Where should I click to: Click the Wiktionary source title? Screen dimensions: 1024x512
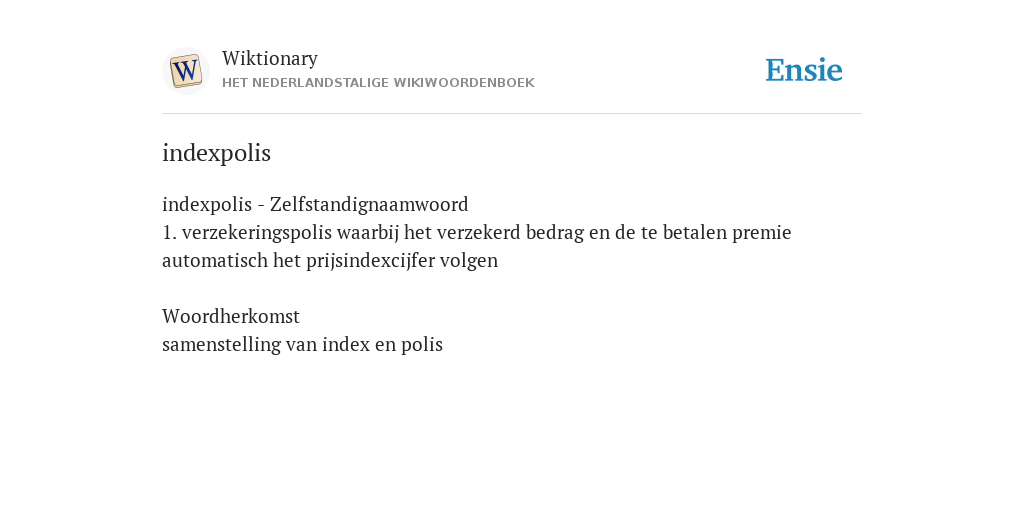270,58
